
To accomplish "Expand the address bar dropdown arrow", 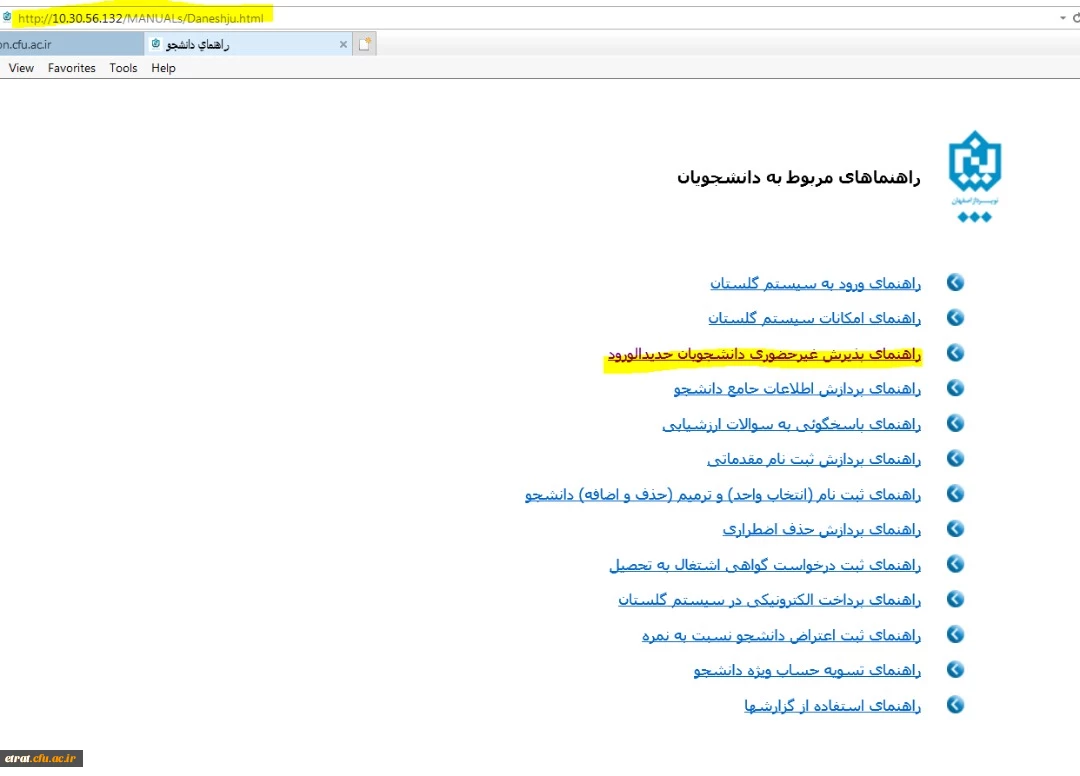I will click(1062, 18).
